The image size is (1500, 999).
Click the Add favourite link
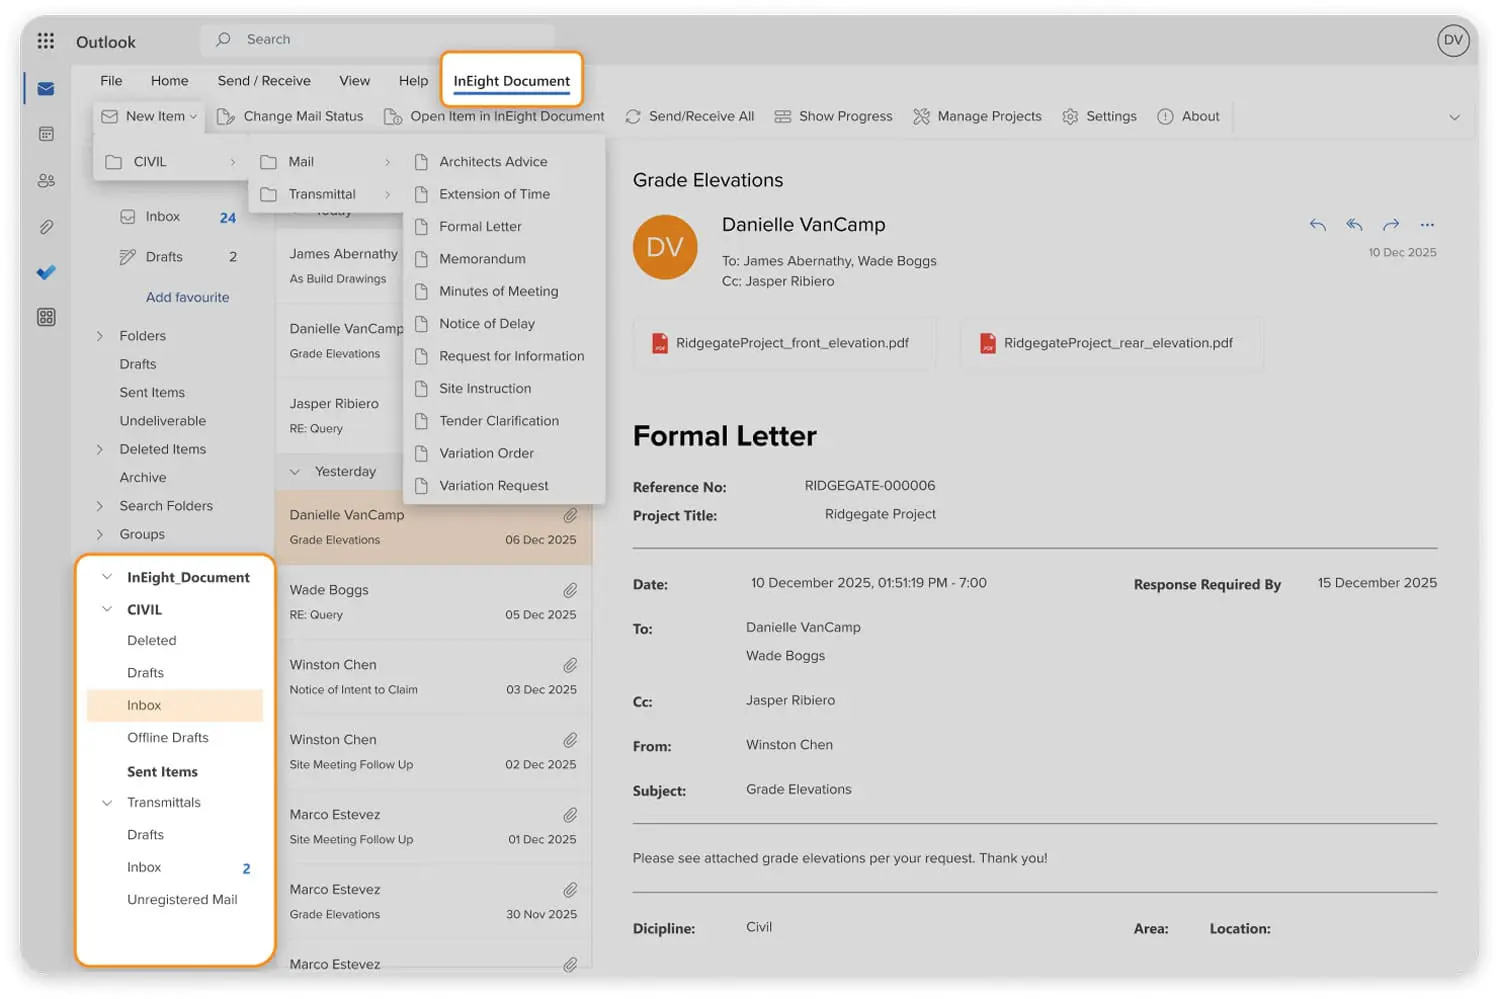click(x=187, y=297)
